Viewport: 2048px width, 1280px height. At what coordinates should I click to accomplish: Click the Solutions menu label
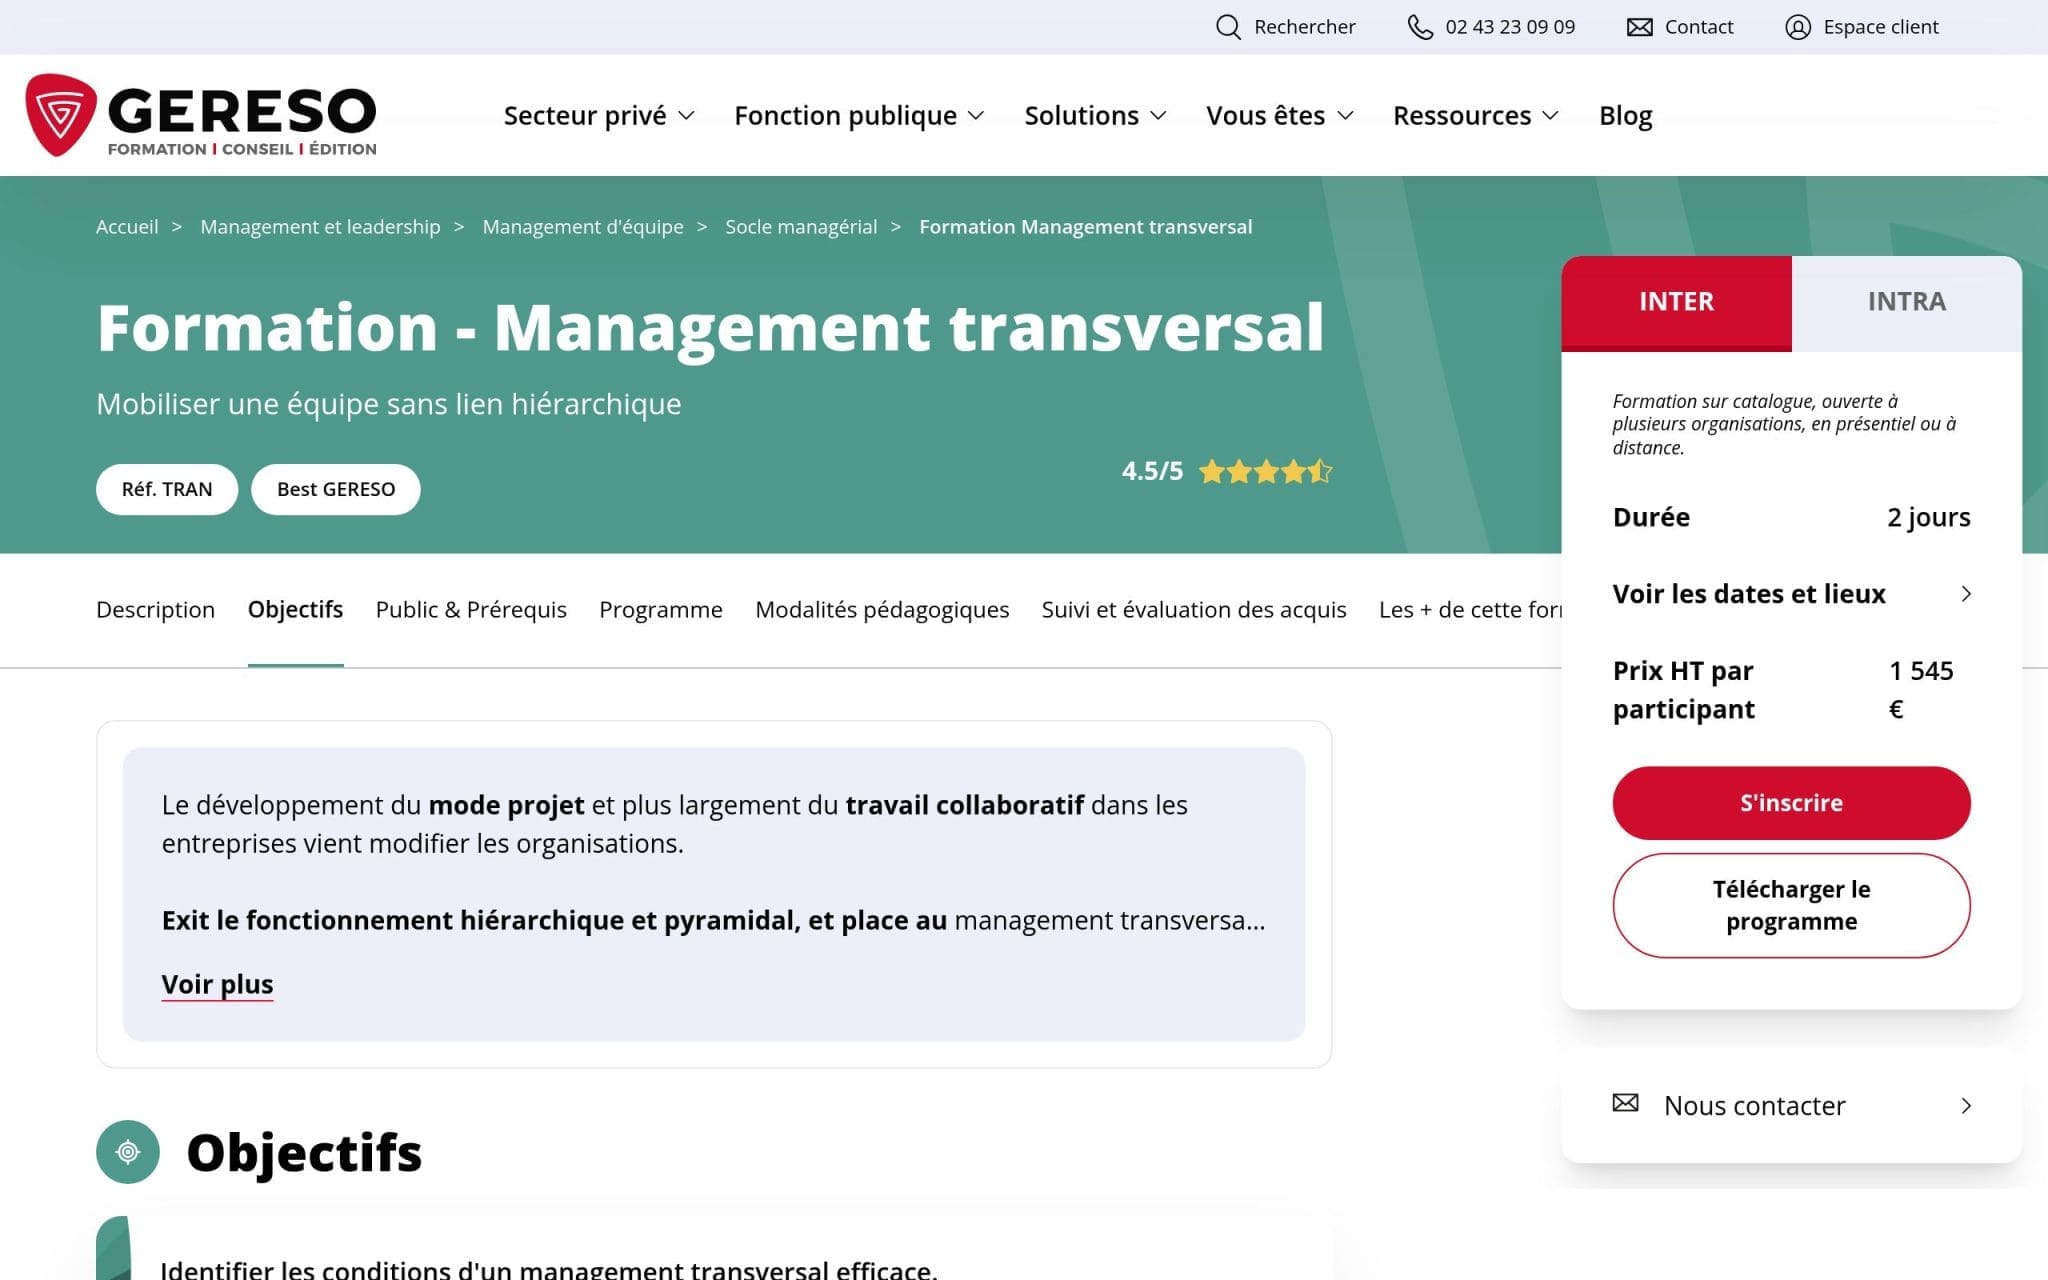click(x=1081, y=116)
